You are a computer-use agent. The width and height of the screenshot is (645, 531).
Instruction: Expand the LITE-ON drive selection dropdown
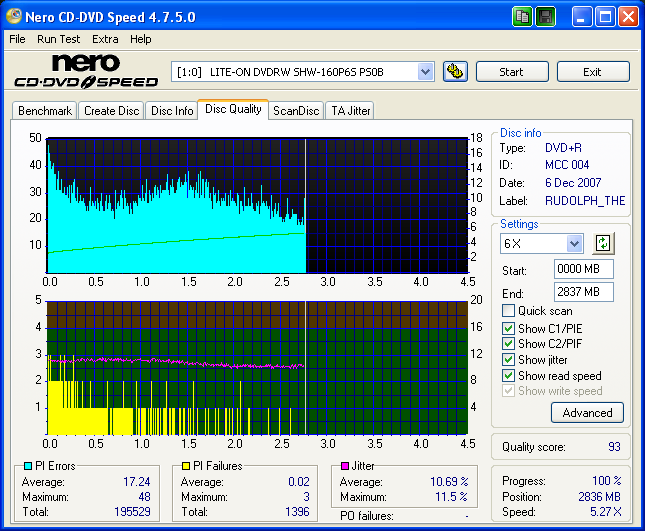point(426,72)
